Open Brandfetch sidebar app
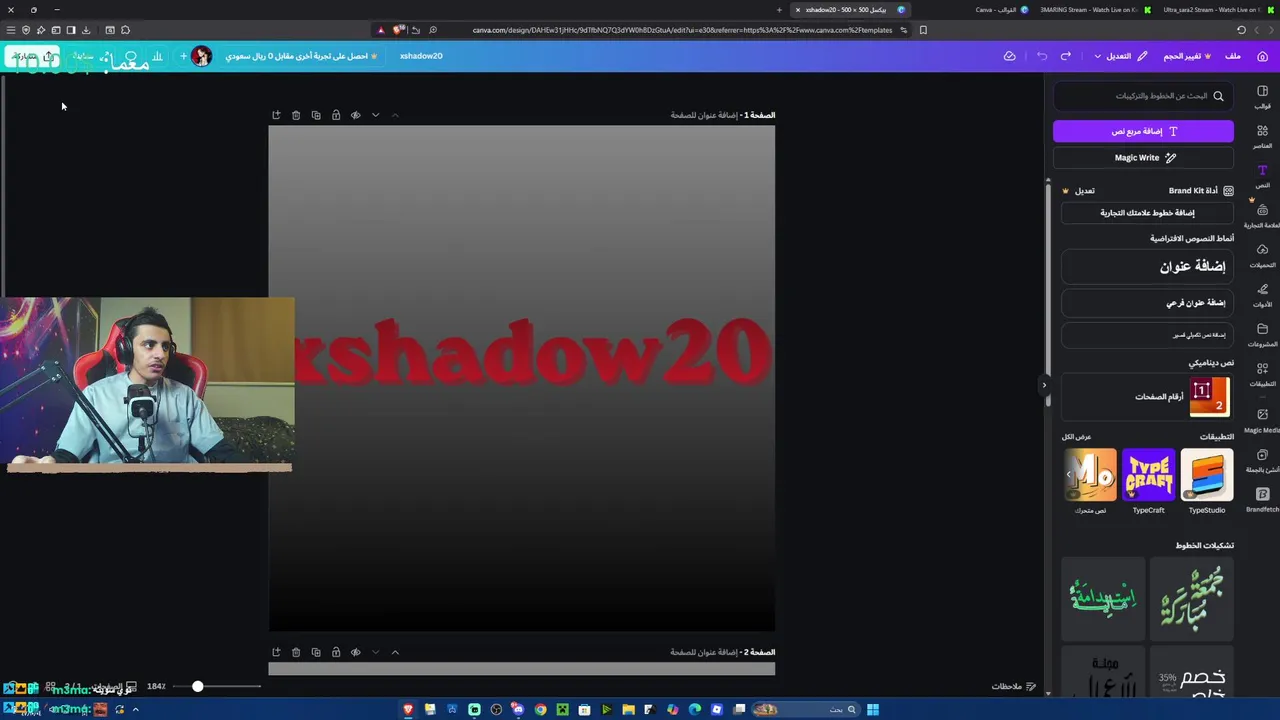 1262,500
